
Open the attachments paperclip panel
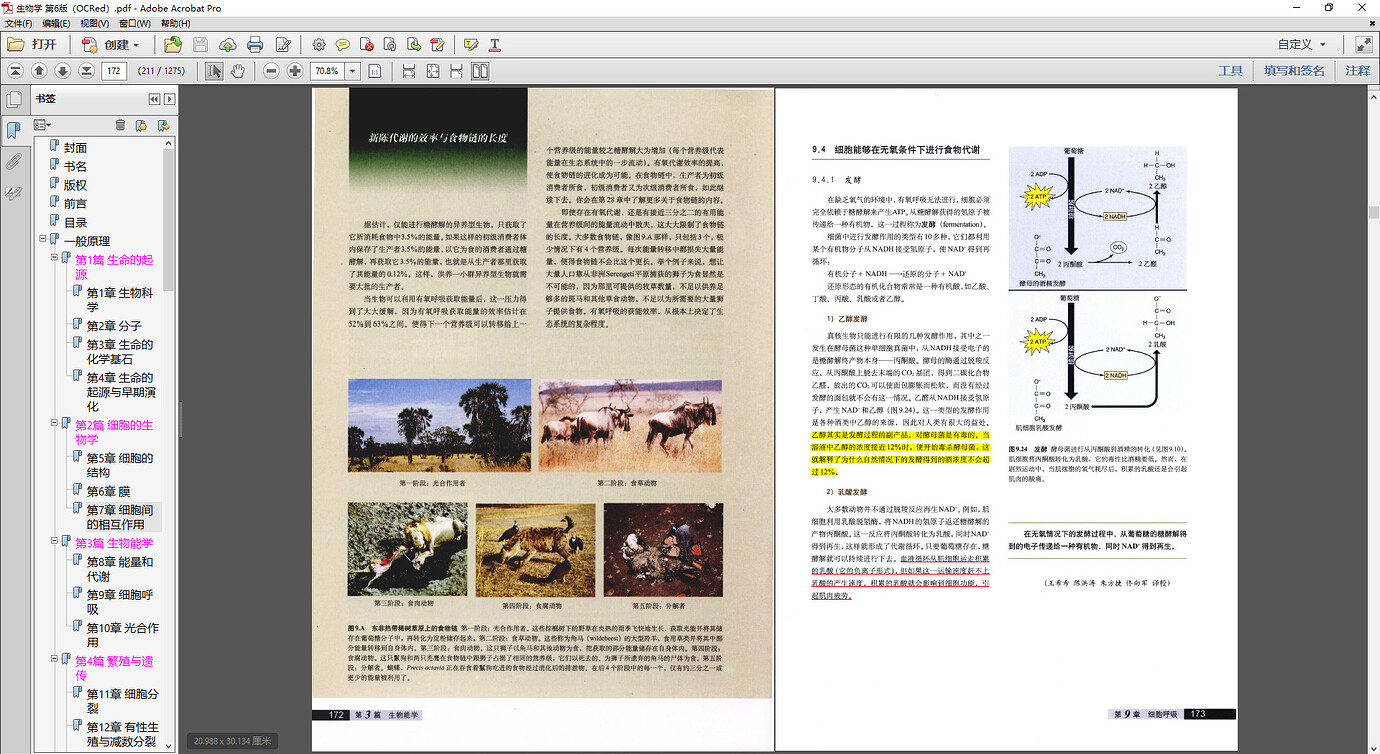(x=14, y=162)
